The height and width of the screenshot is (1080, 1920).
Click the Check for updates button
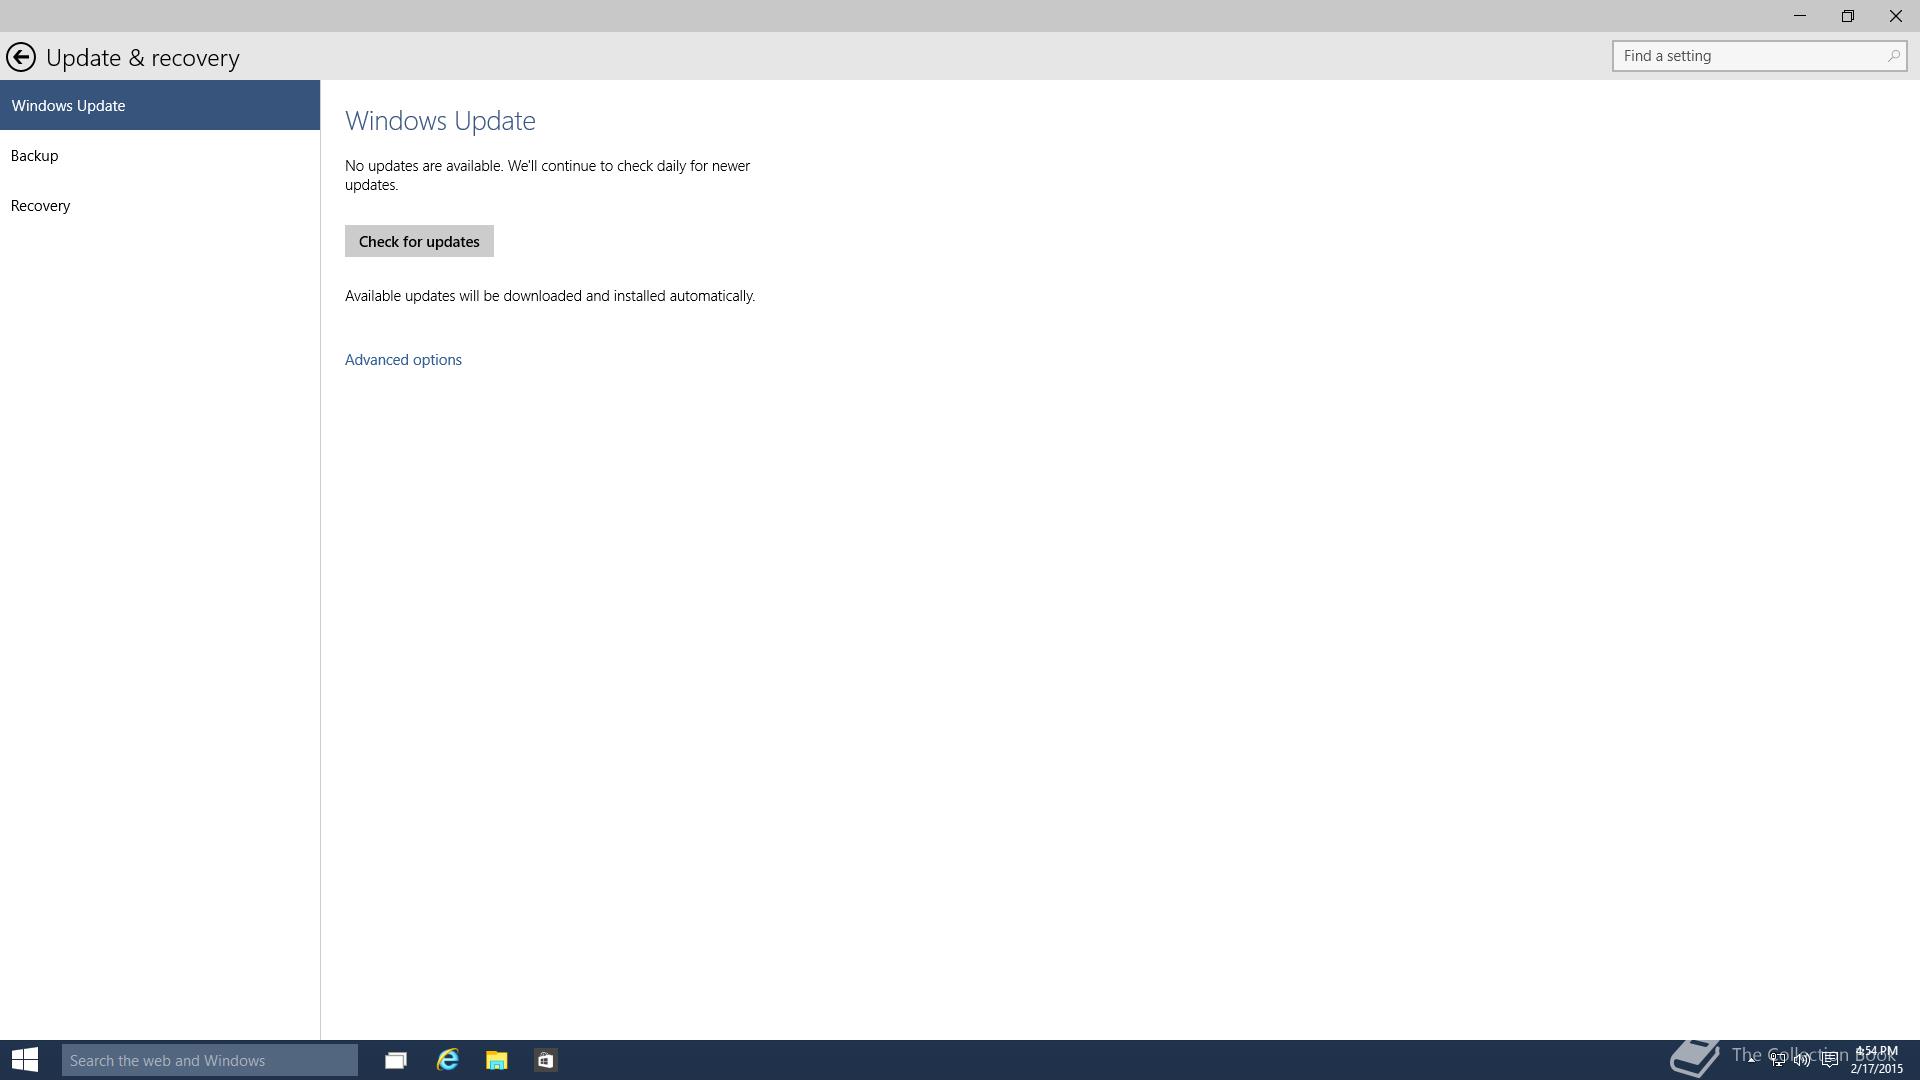coord(419,241)
